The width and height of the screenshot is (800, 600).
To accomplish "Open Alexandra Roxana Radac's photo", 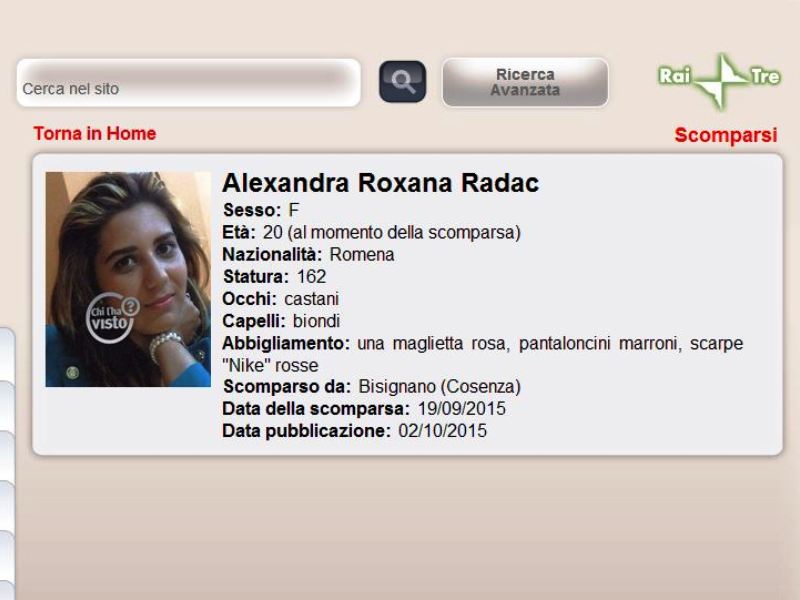I will coord(128,279).
